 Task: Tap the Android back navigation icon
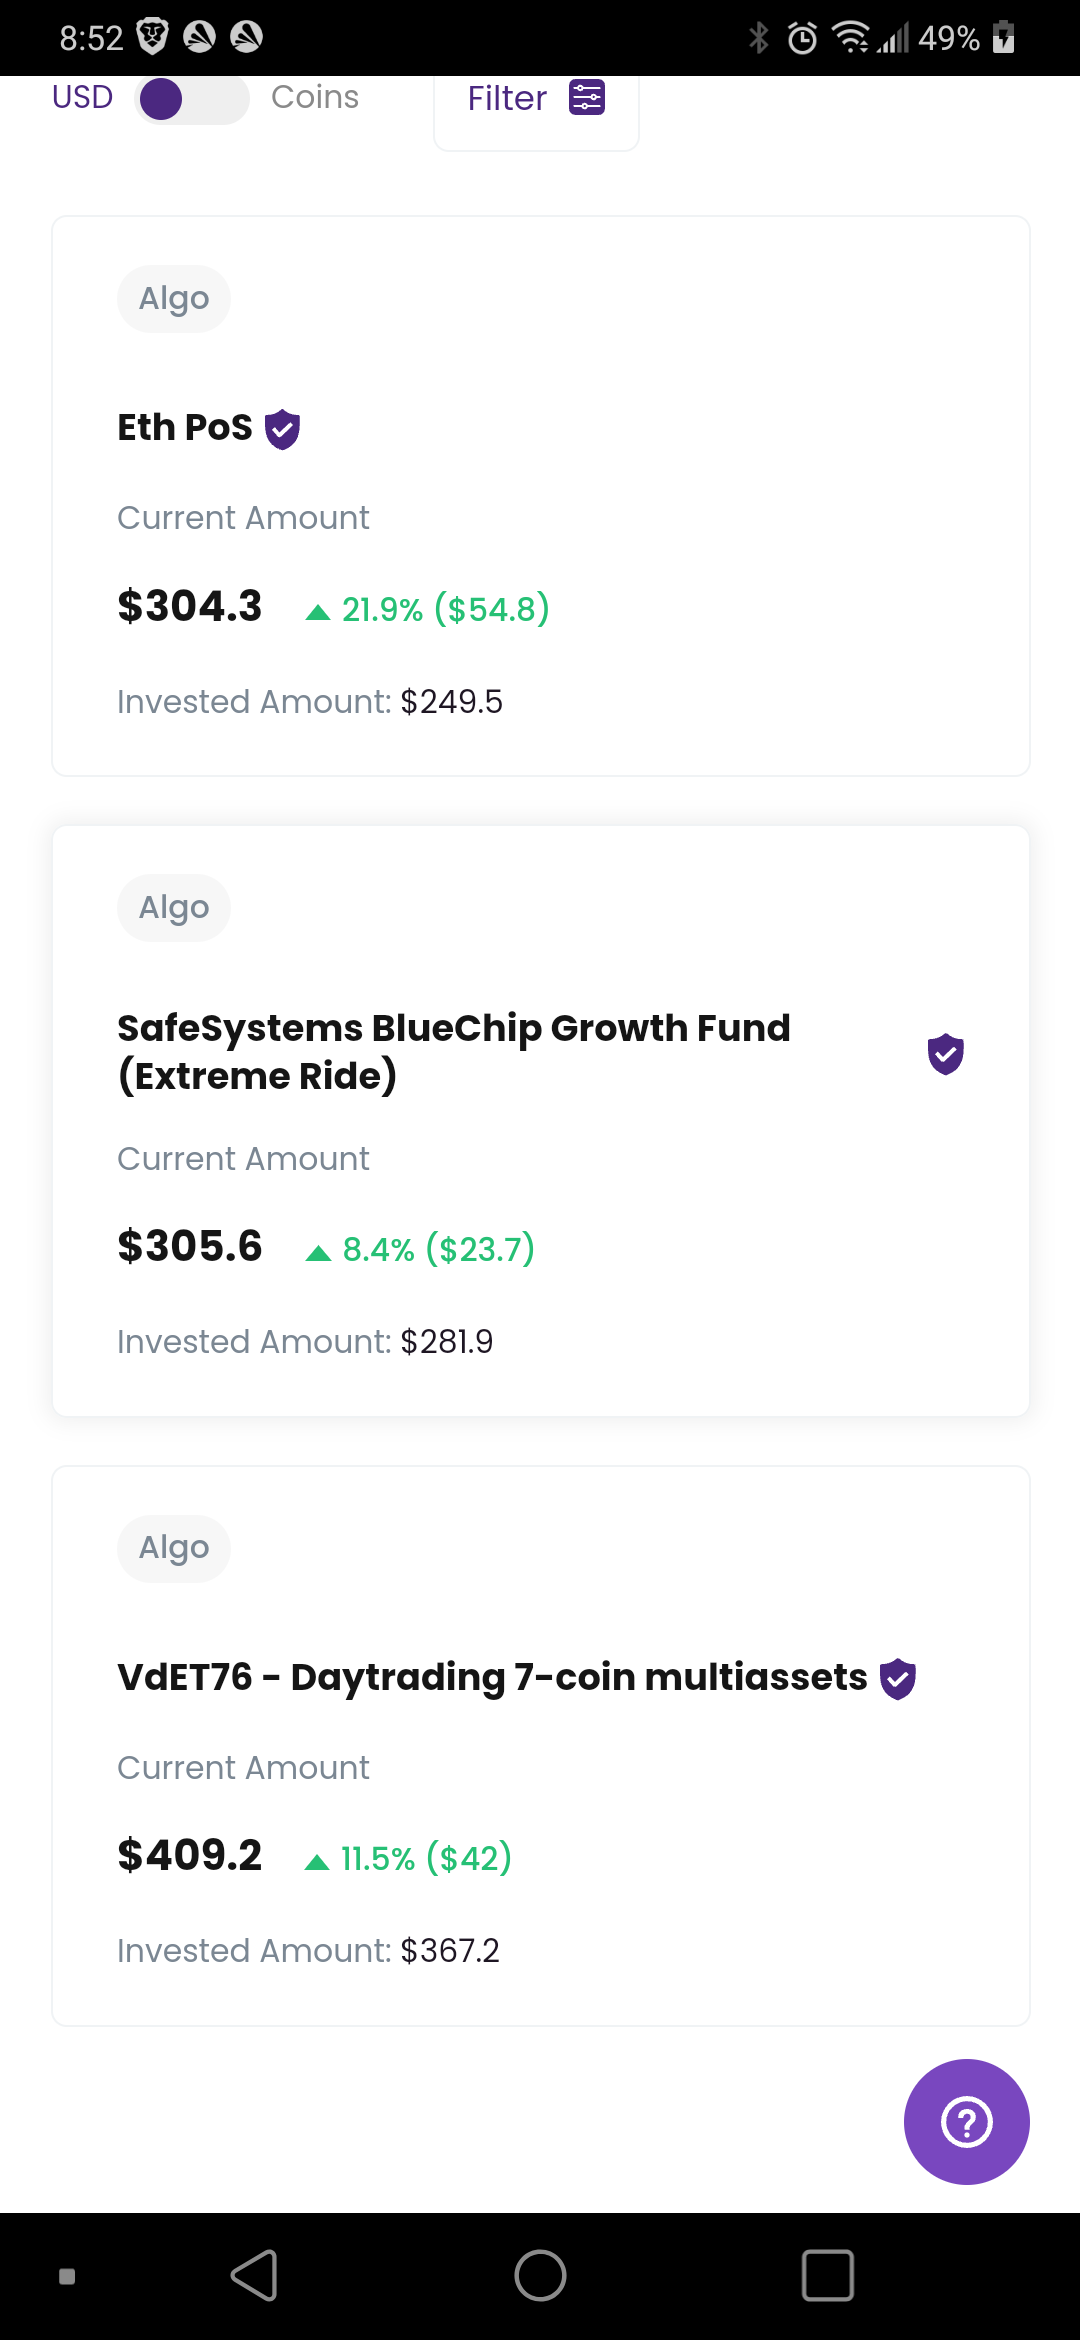pyautogui.click(x=254, y=2276)
